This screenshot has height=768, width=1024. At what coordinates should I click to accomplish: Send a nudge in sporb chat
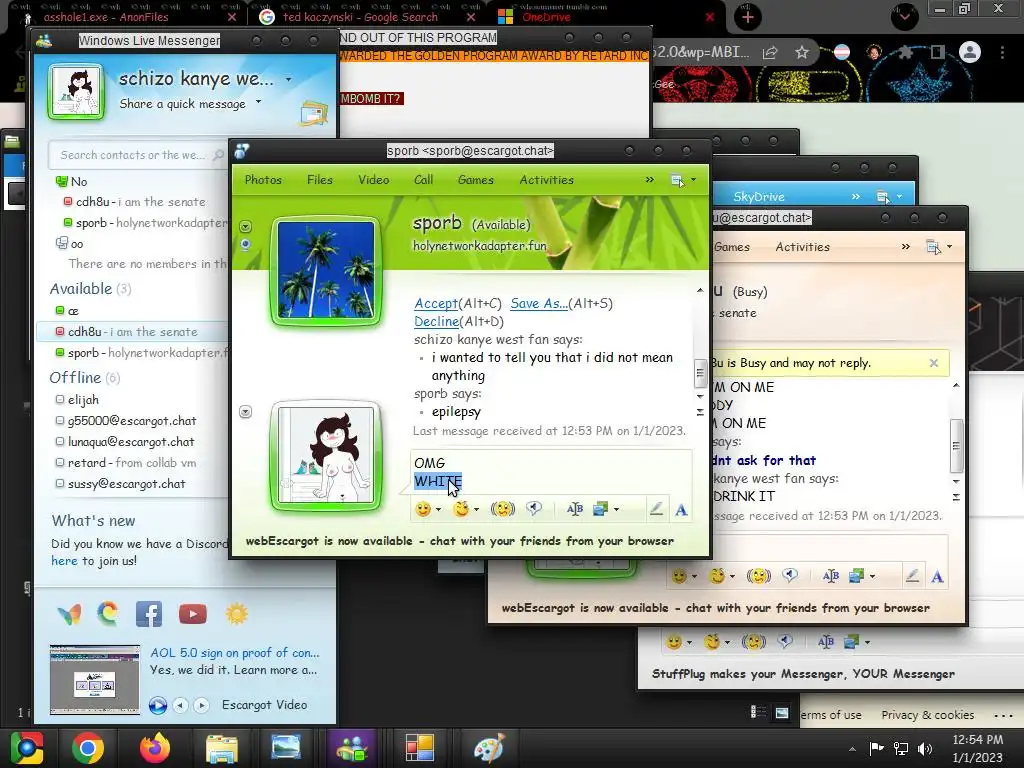click(502, 509)
